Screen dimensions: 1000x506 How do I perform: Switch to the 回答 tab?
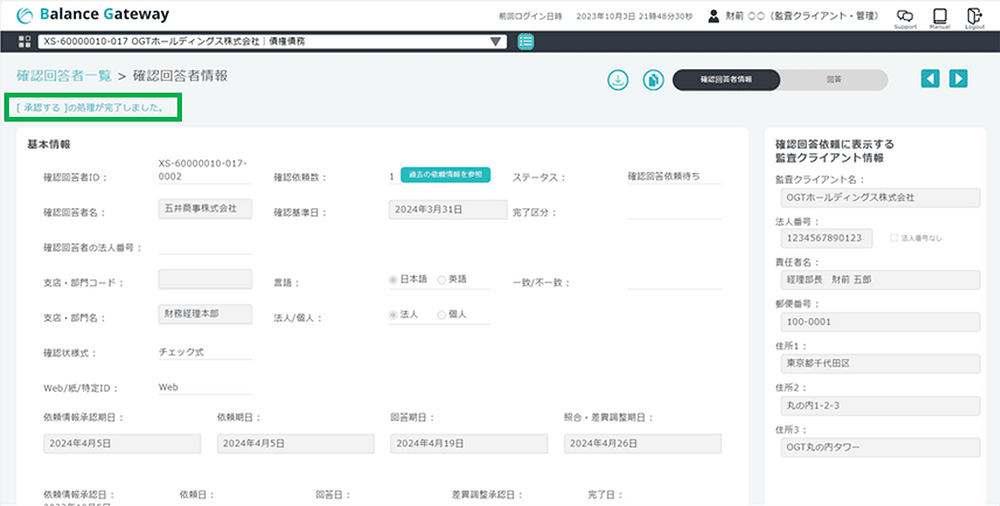pyautogui.click(x=833, y=80)
